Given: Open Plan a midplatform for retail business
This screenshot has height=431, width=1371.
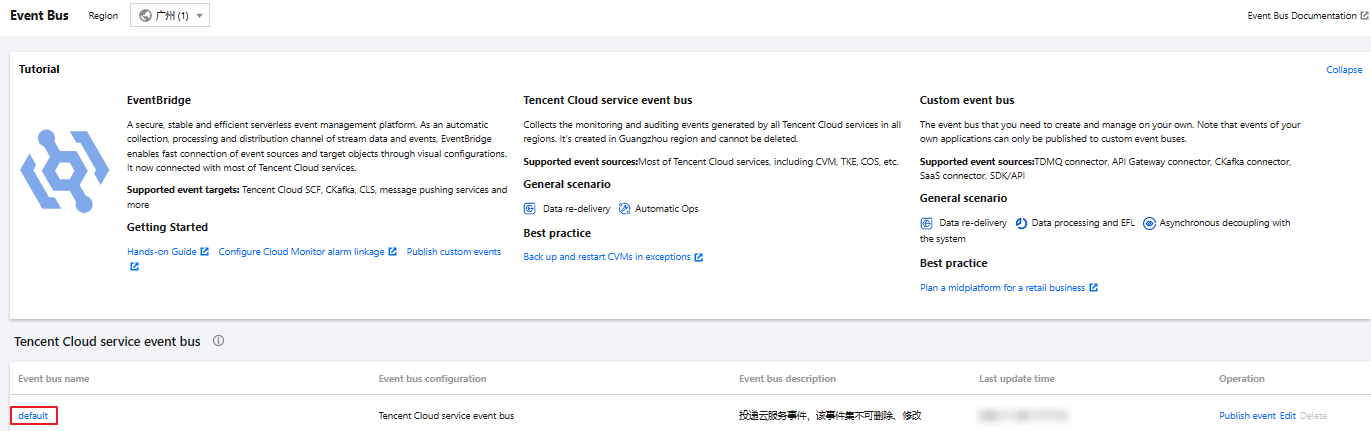Looking at the screenshot, I should pos(1002,288).
